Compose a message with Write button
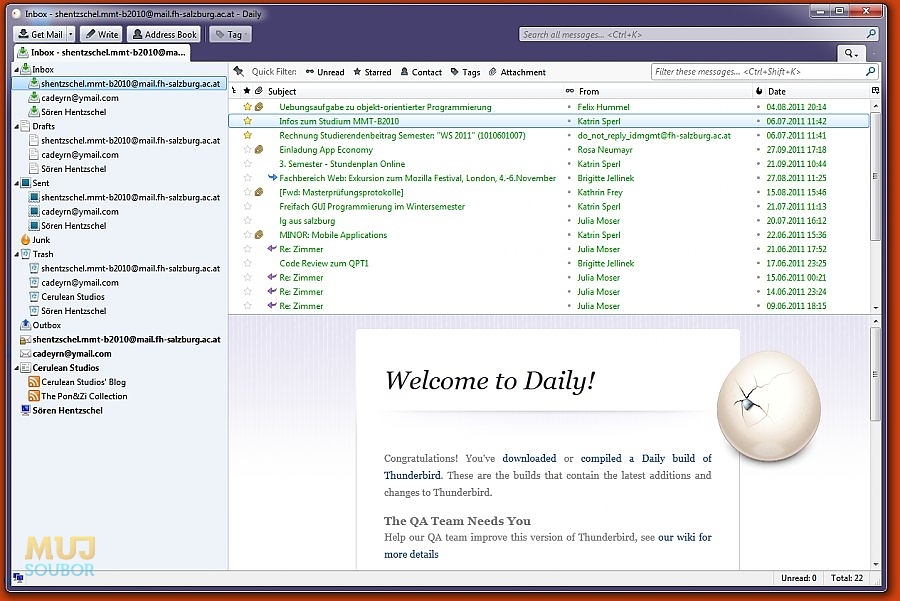Viewport: 900px width, 601px height. (102, 34)
